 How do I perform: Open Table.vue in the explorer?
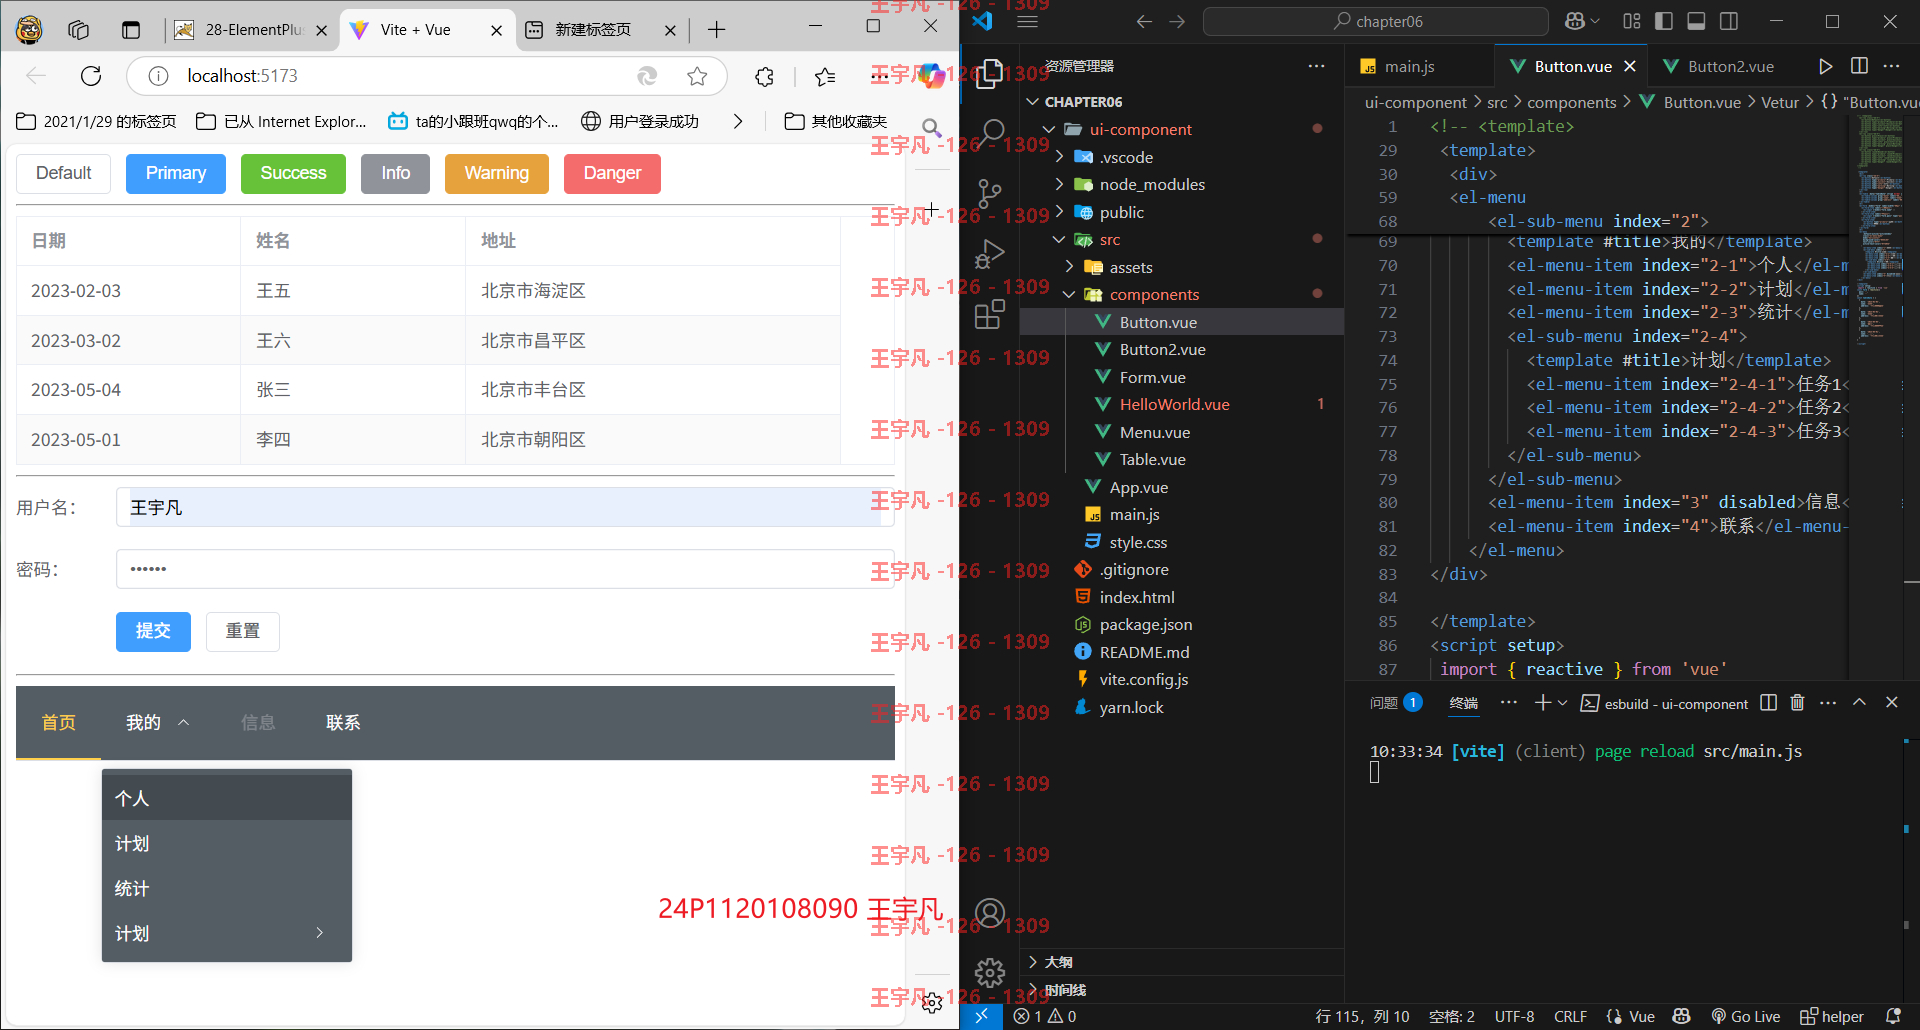click(x=1152, y=459)
